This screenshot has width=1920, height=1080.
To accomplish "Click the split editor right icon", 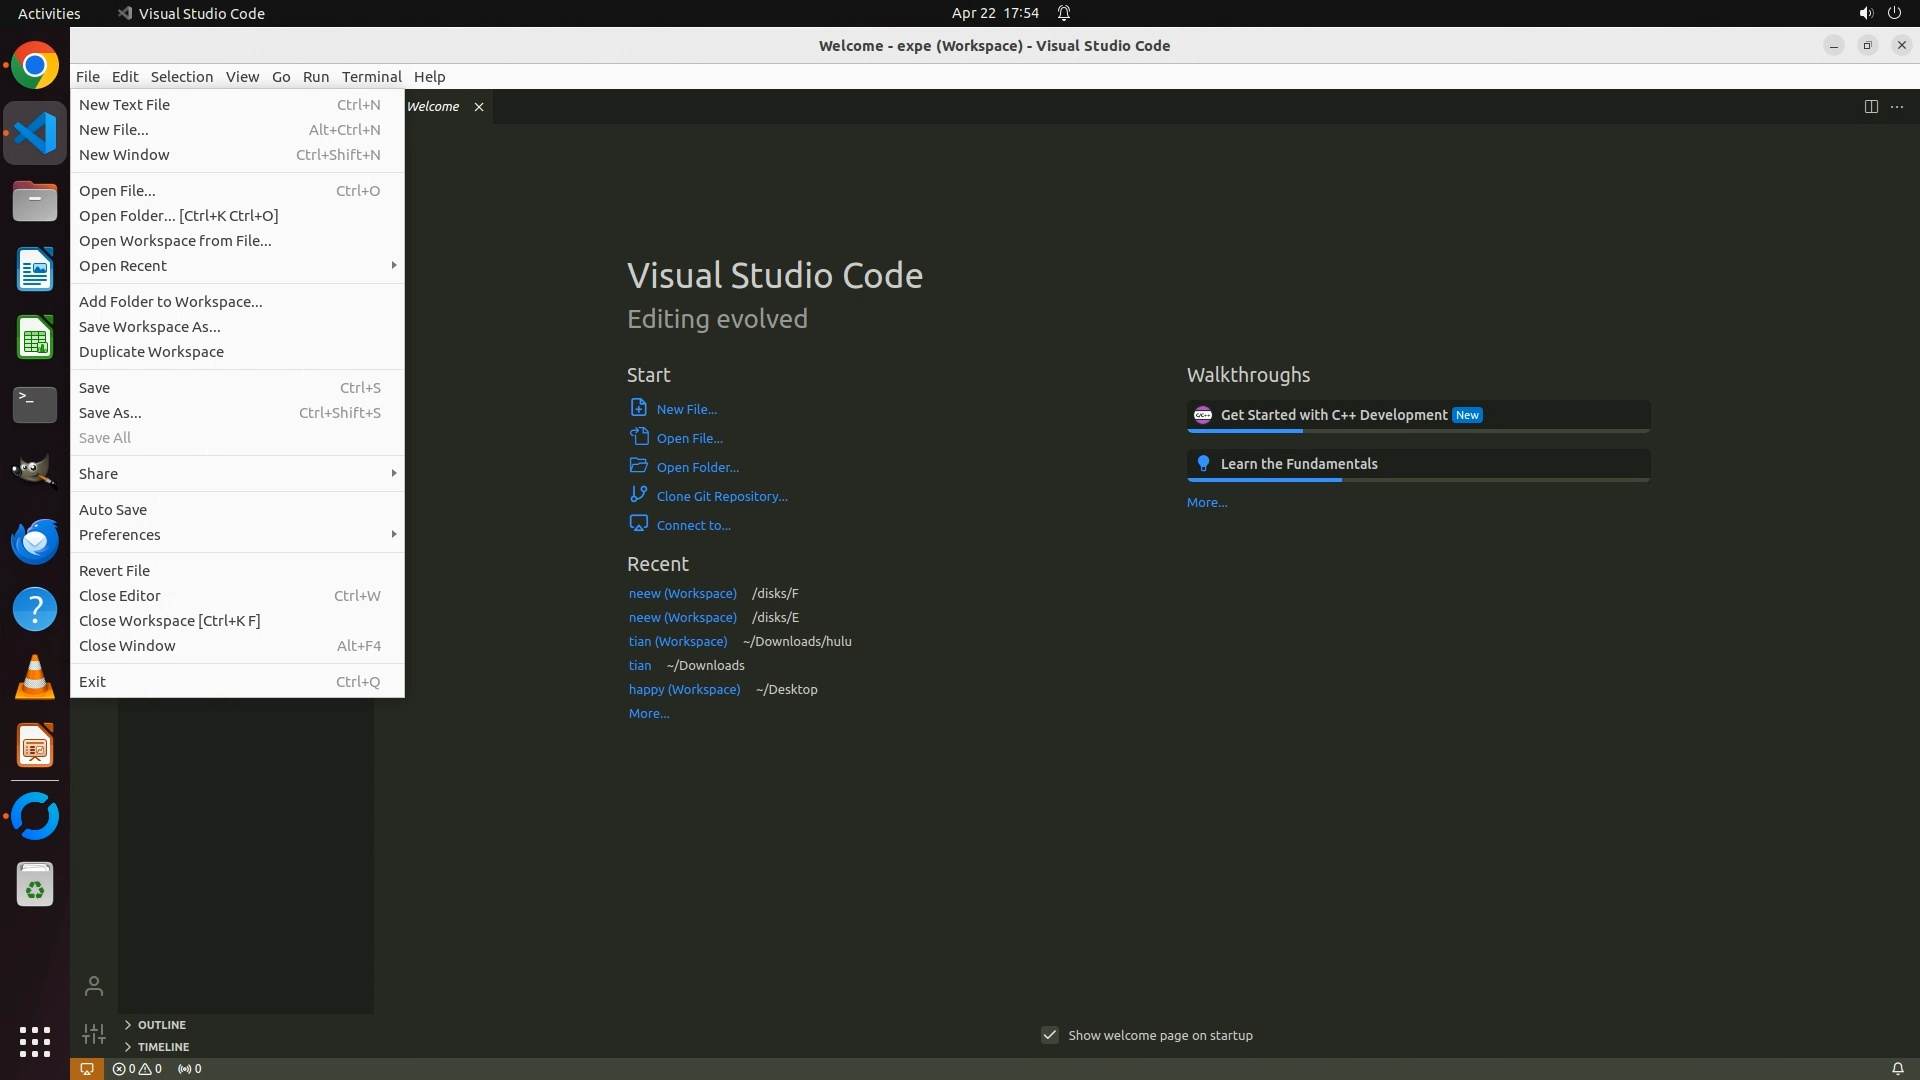I will coord(1870,107).
